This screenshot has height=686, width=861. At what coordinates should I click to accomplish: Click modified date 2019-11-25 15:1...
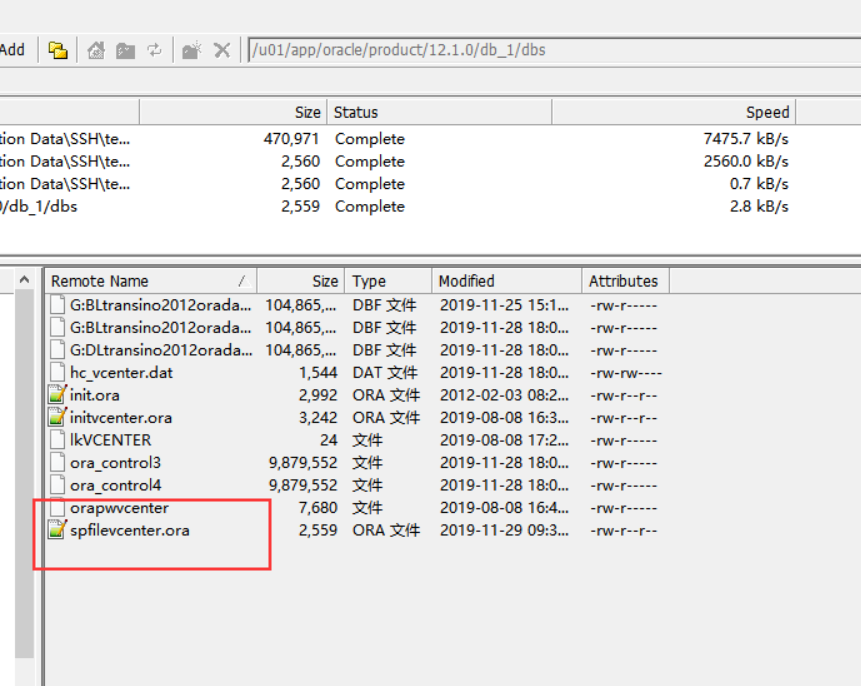pos(504,305)
